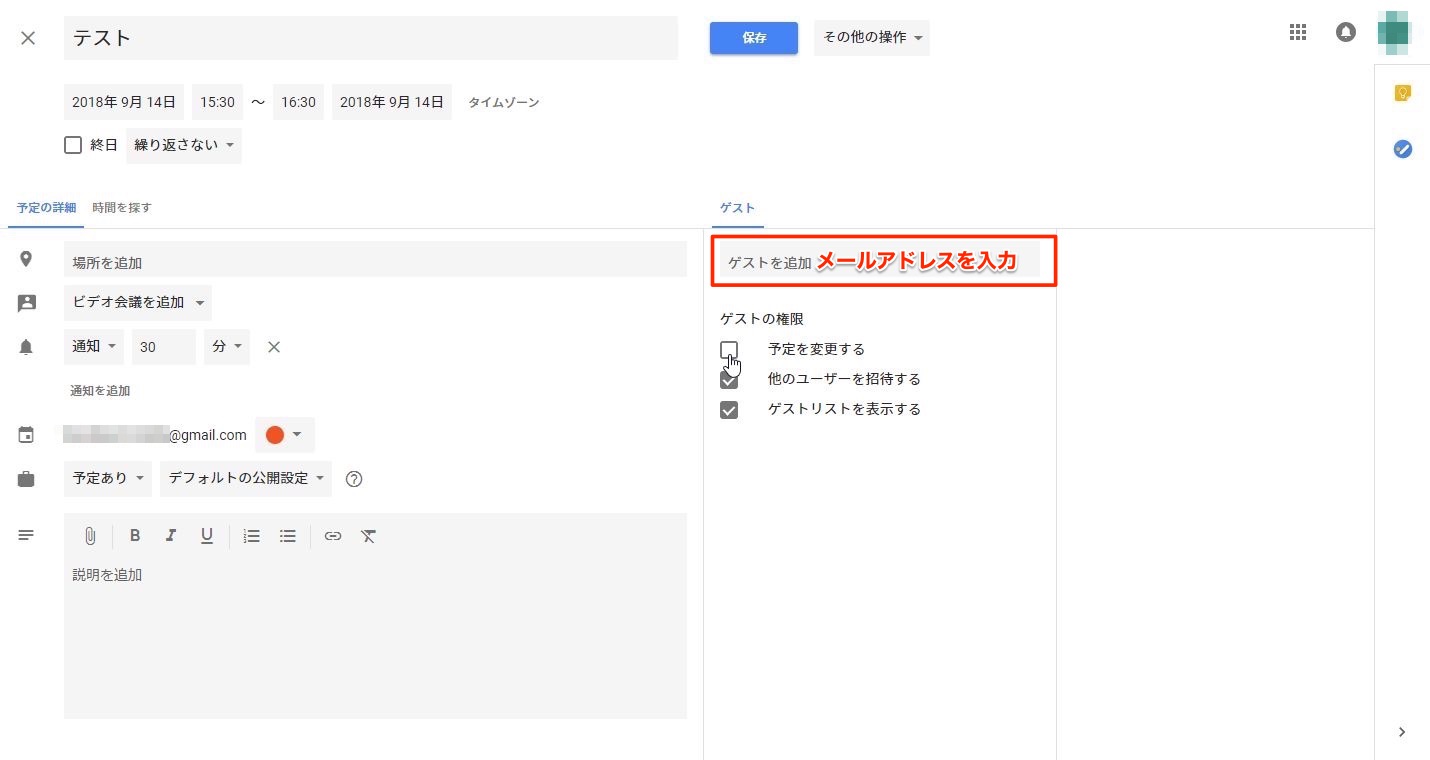Click the タイムゾーン link
The image size is (1430, 760).
pyautogui.click(x=504, y=102)
